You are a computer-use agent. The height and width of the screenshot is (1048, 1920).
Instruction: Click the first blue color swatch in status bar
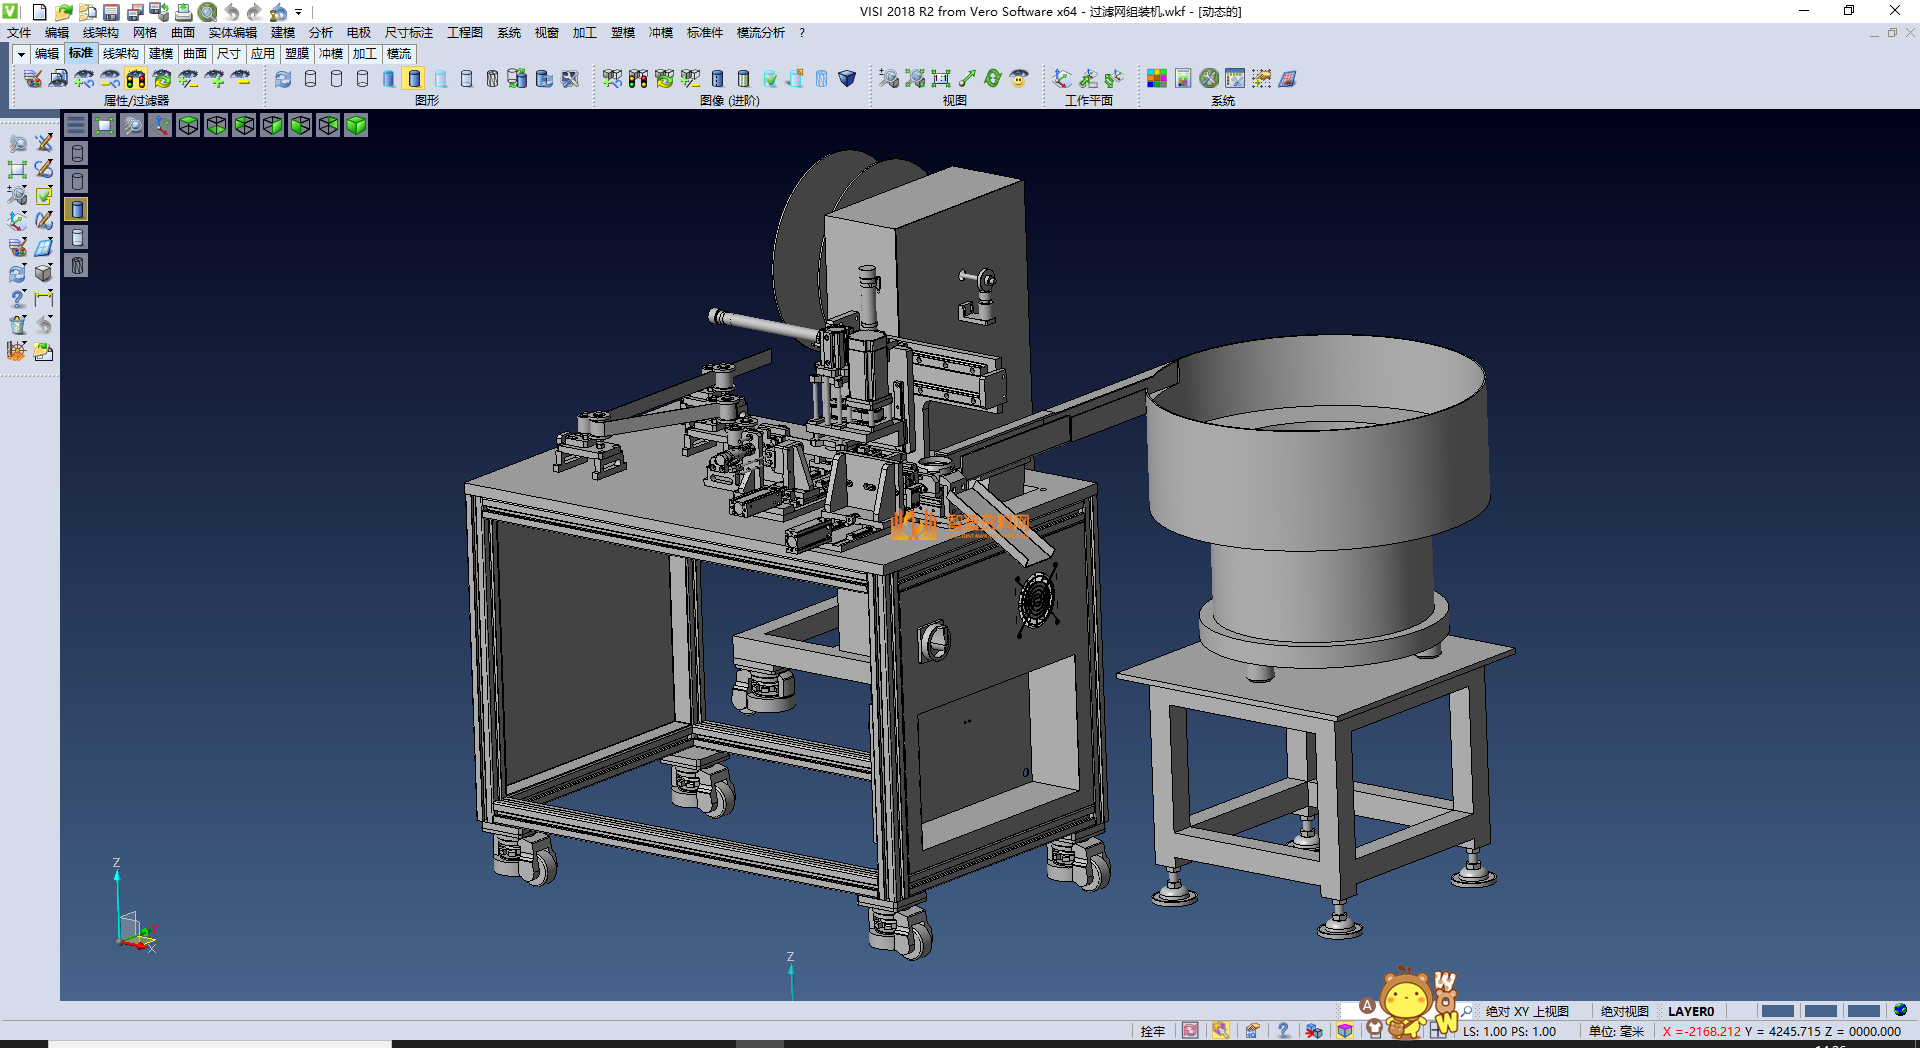(x=1777, y=1011)
